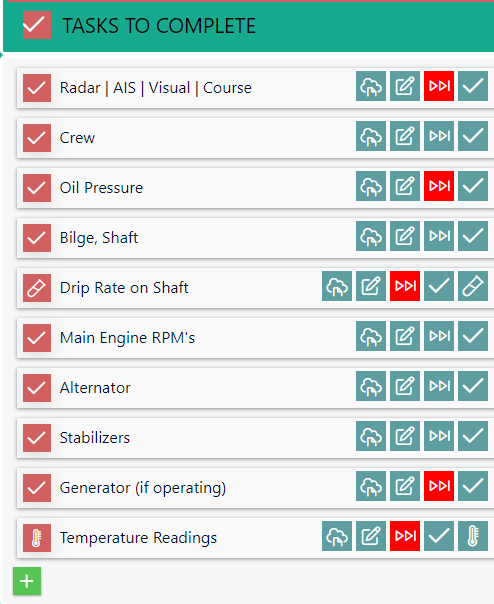Screen dimensions: 494x604
Task: Click the test tube icon at right of Drip Rate
Action: [473, 286]
